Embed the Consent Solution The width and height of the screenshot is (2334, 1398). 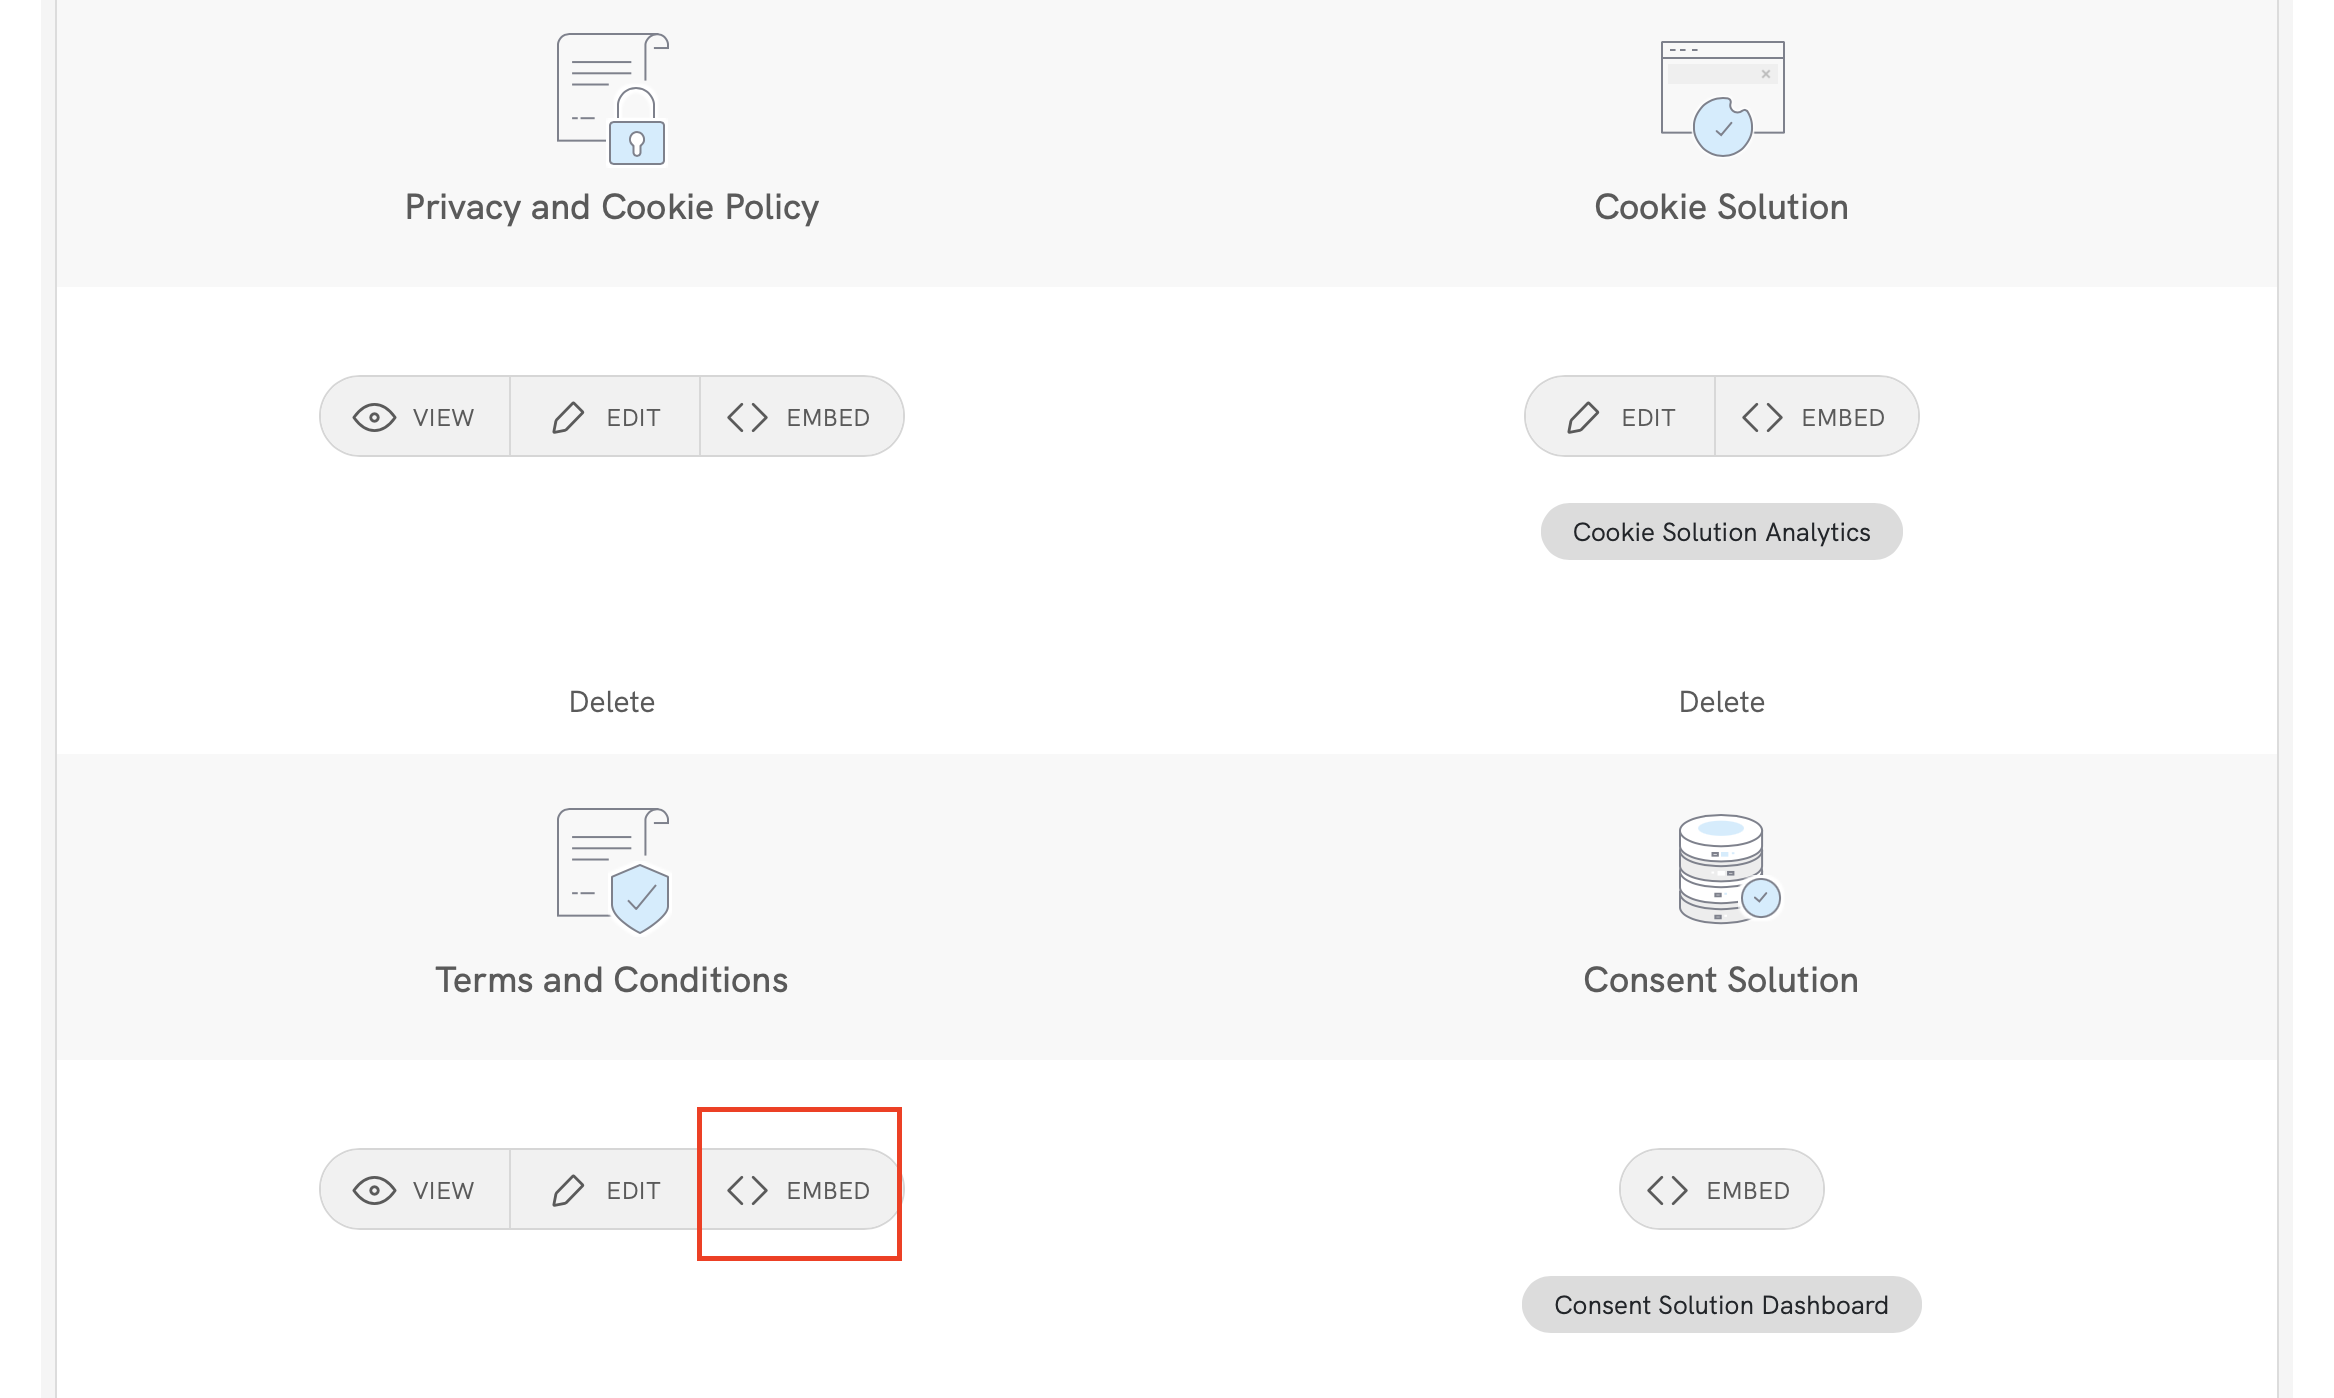1721,1189
